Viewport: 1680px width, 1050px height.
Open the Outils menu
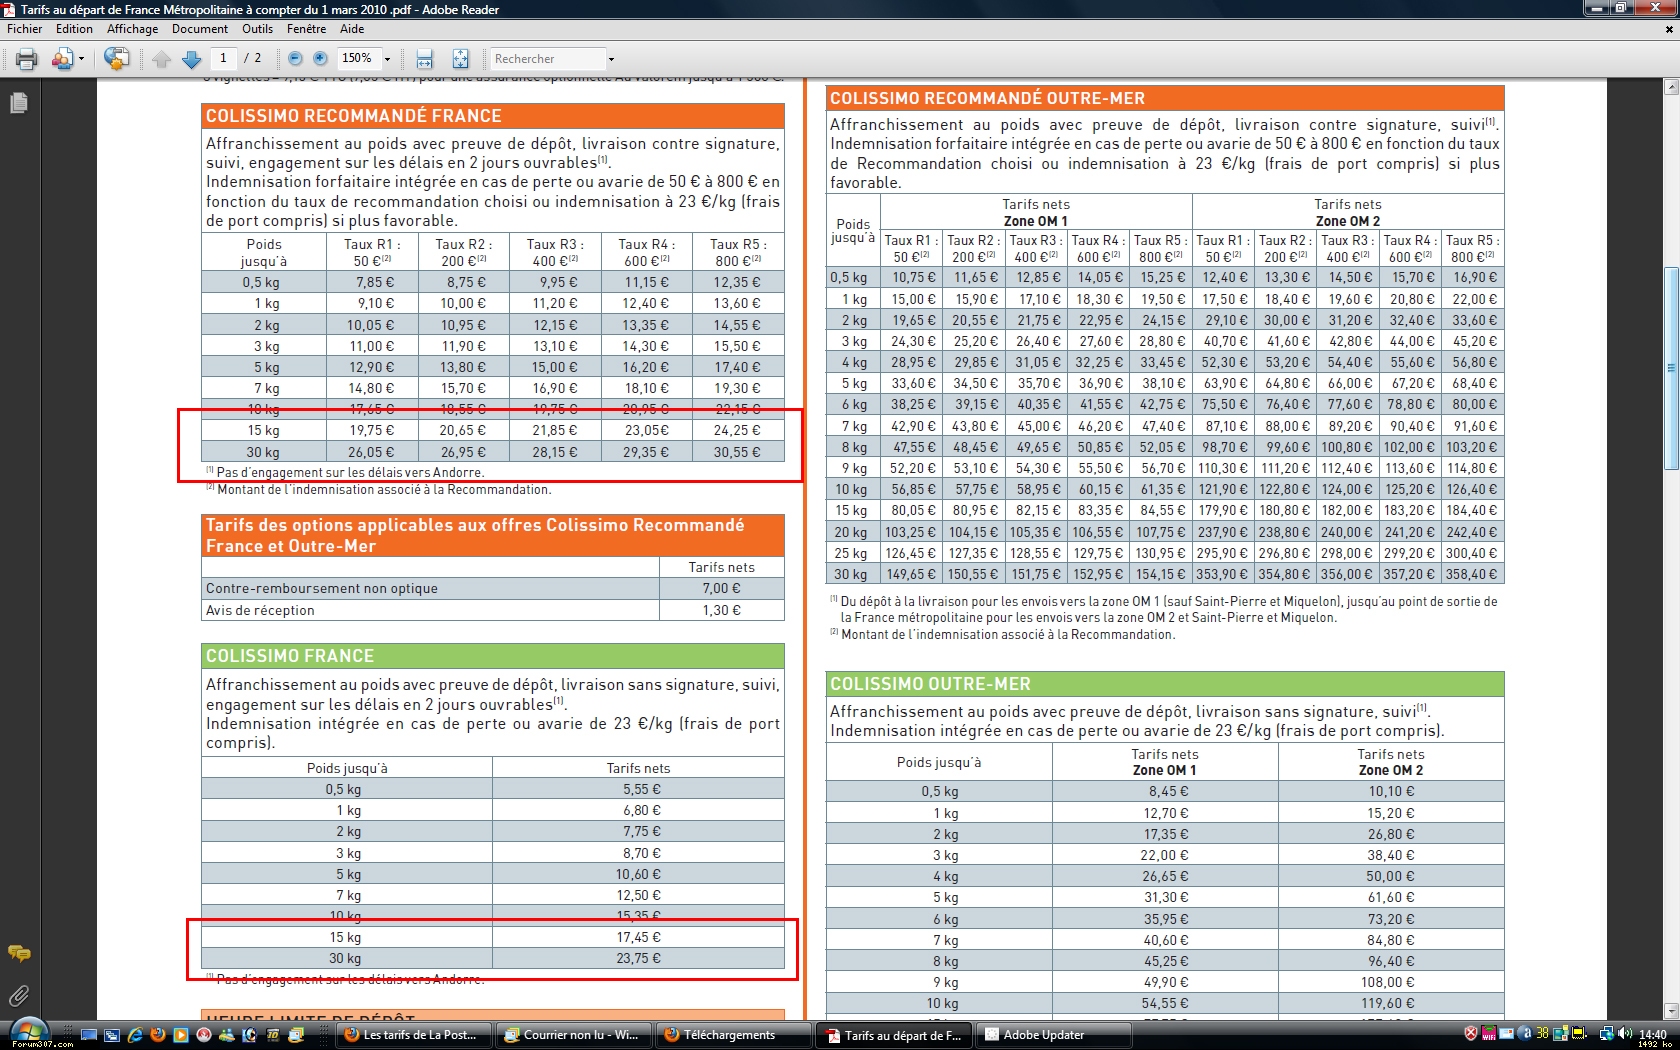[x=257, y=29]
